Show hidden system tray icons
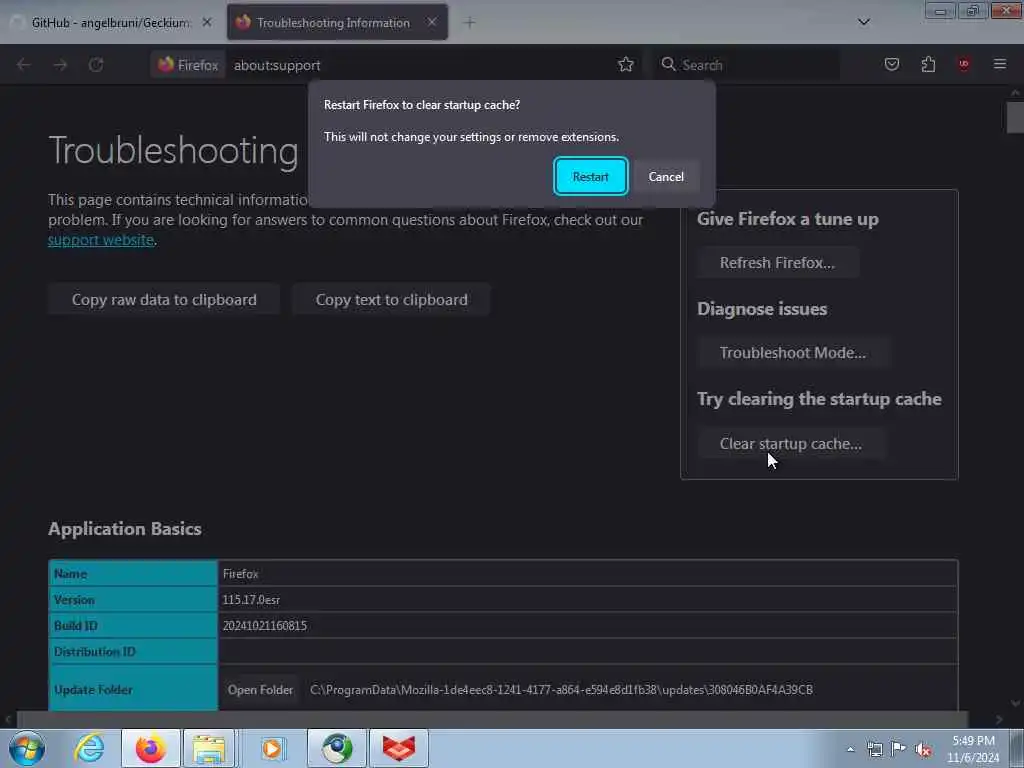 pyautogui.click(x=850, y=749)
